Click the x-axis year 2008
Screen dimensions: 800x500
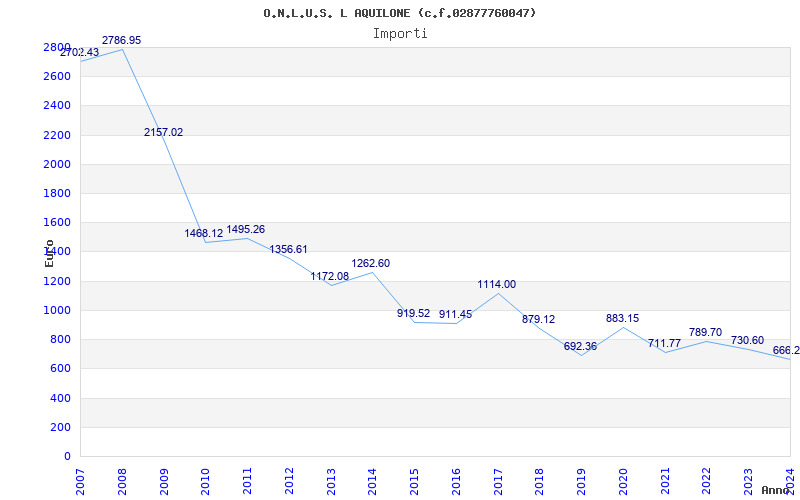pyautogui.click(x=122, y=482)
